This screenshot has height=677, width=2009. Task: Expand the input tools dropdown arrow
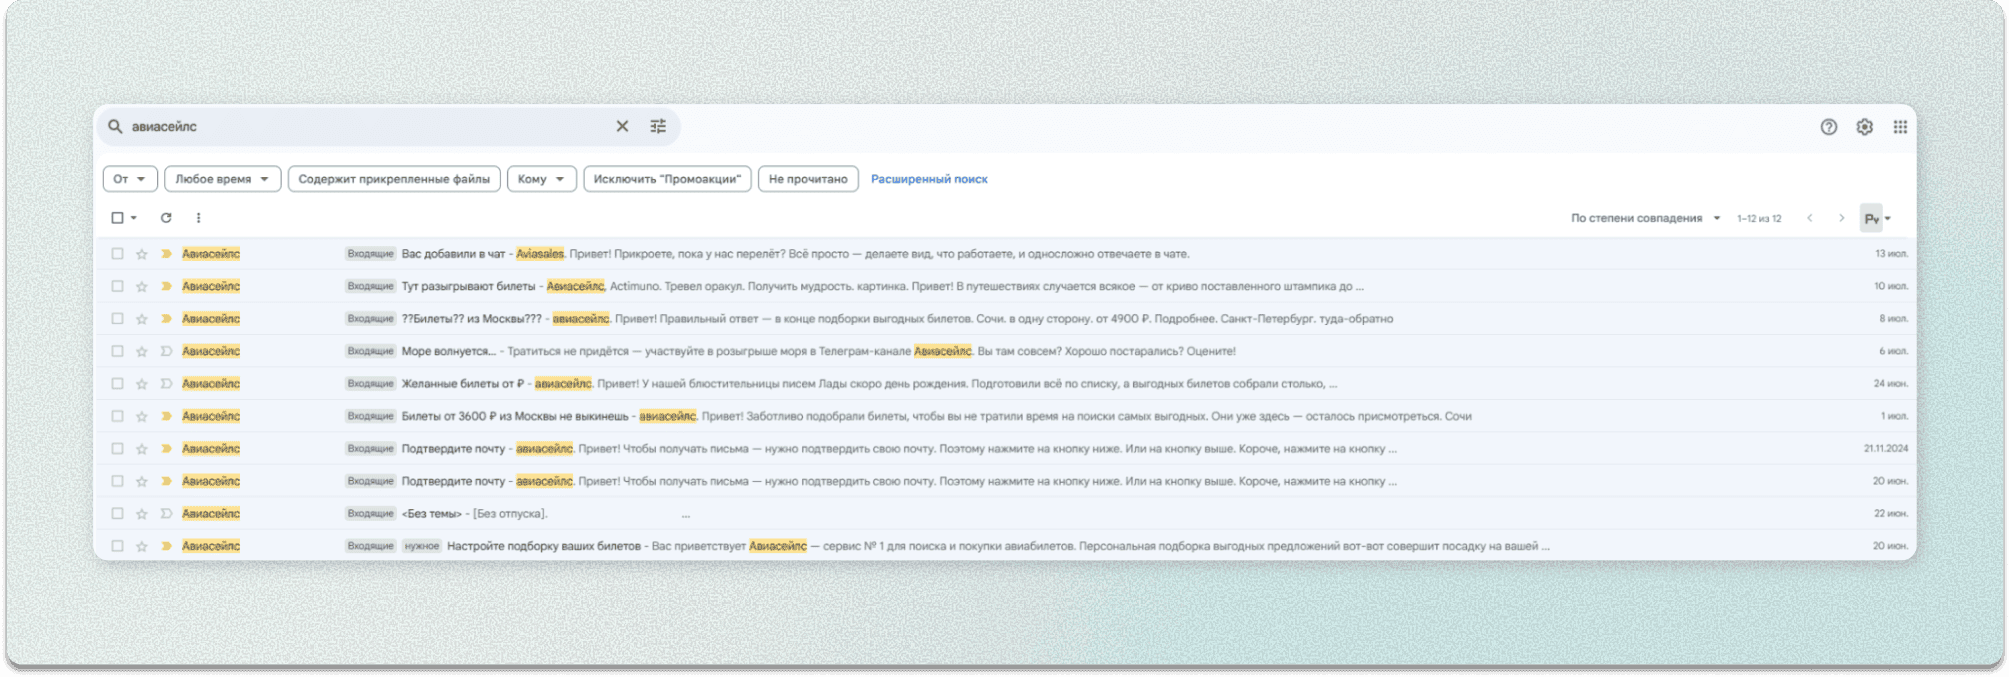(1888, 219)
